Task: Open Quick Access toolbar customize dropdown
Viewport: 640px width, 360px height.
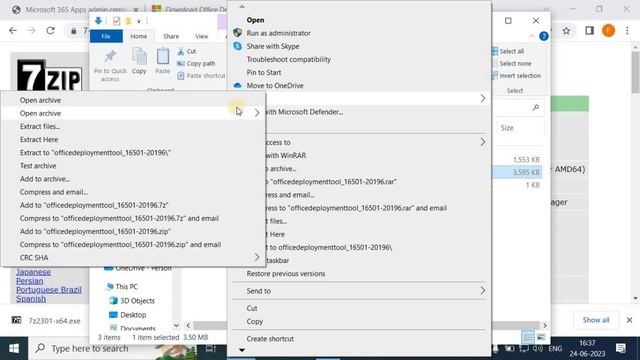Action: click(x=139, y=21)
